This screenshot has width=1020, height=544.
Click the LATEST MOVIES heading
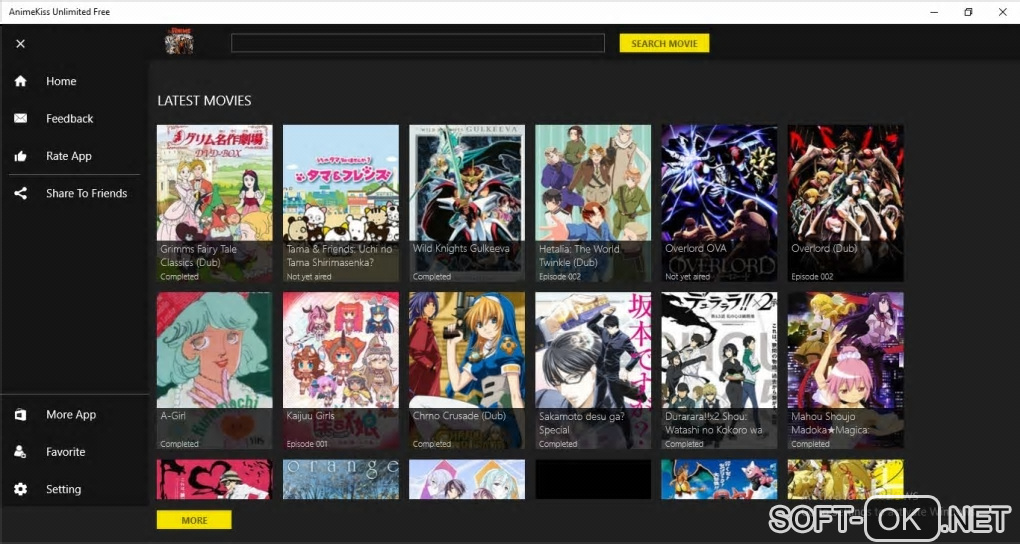tap(204, 101)
